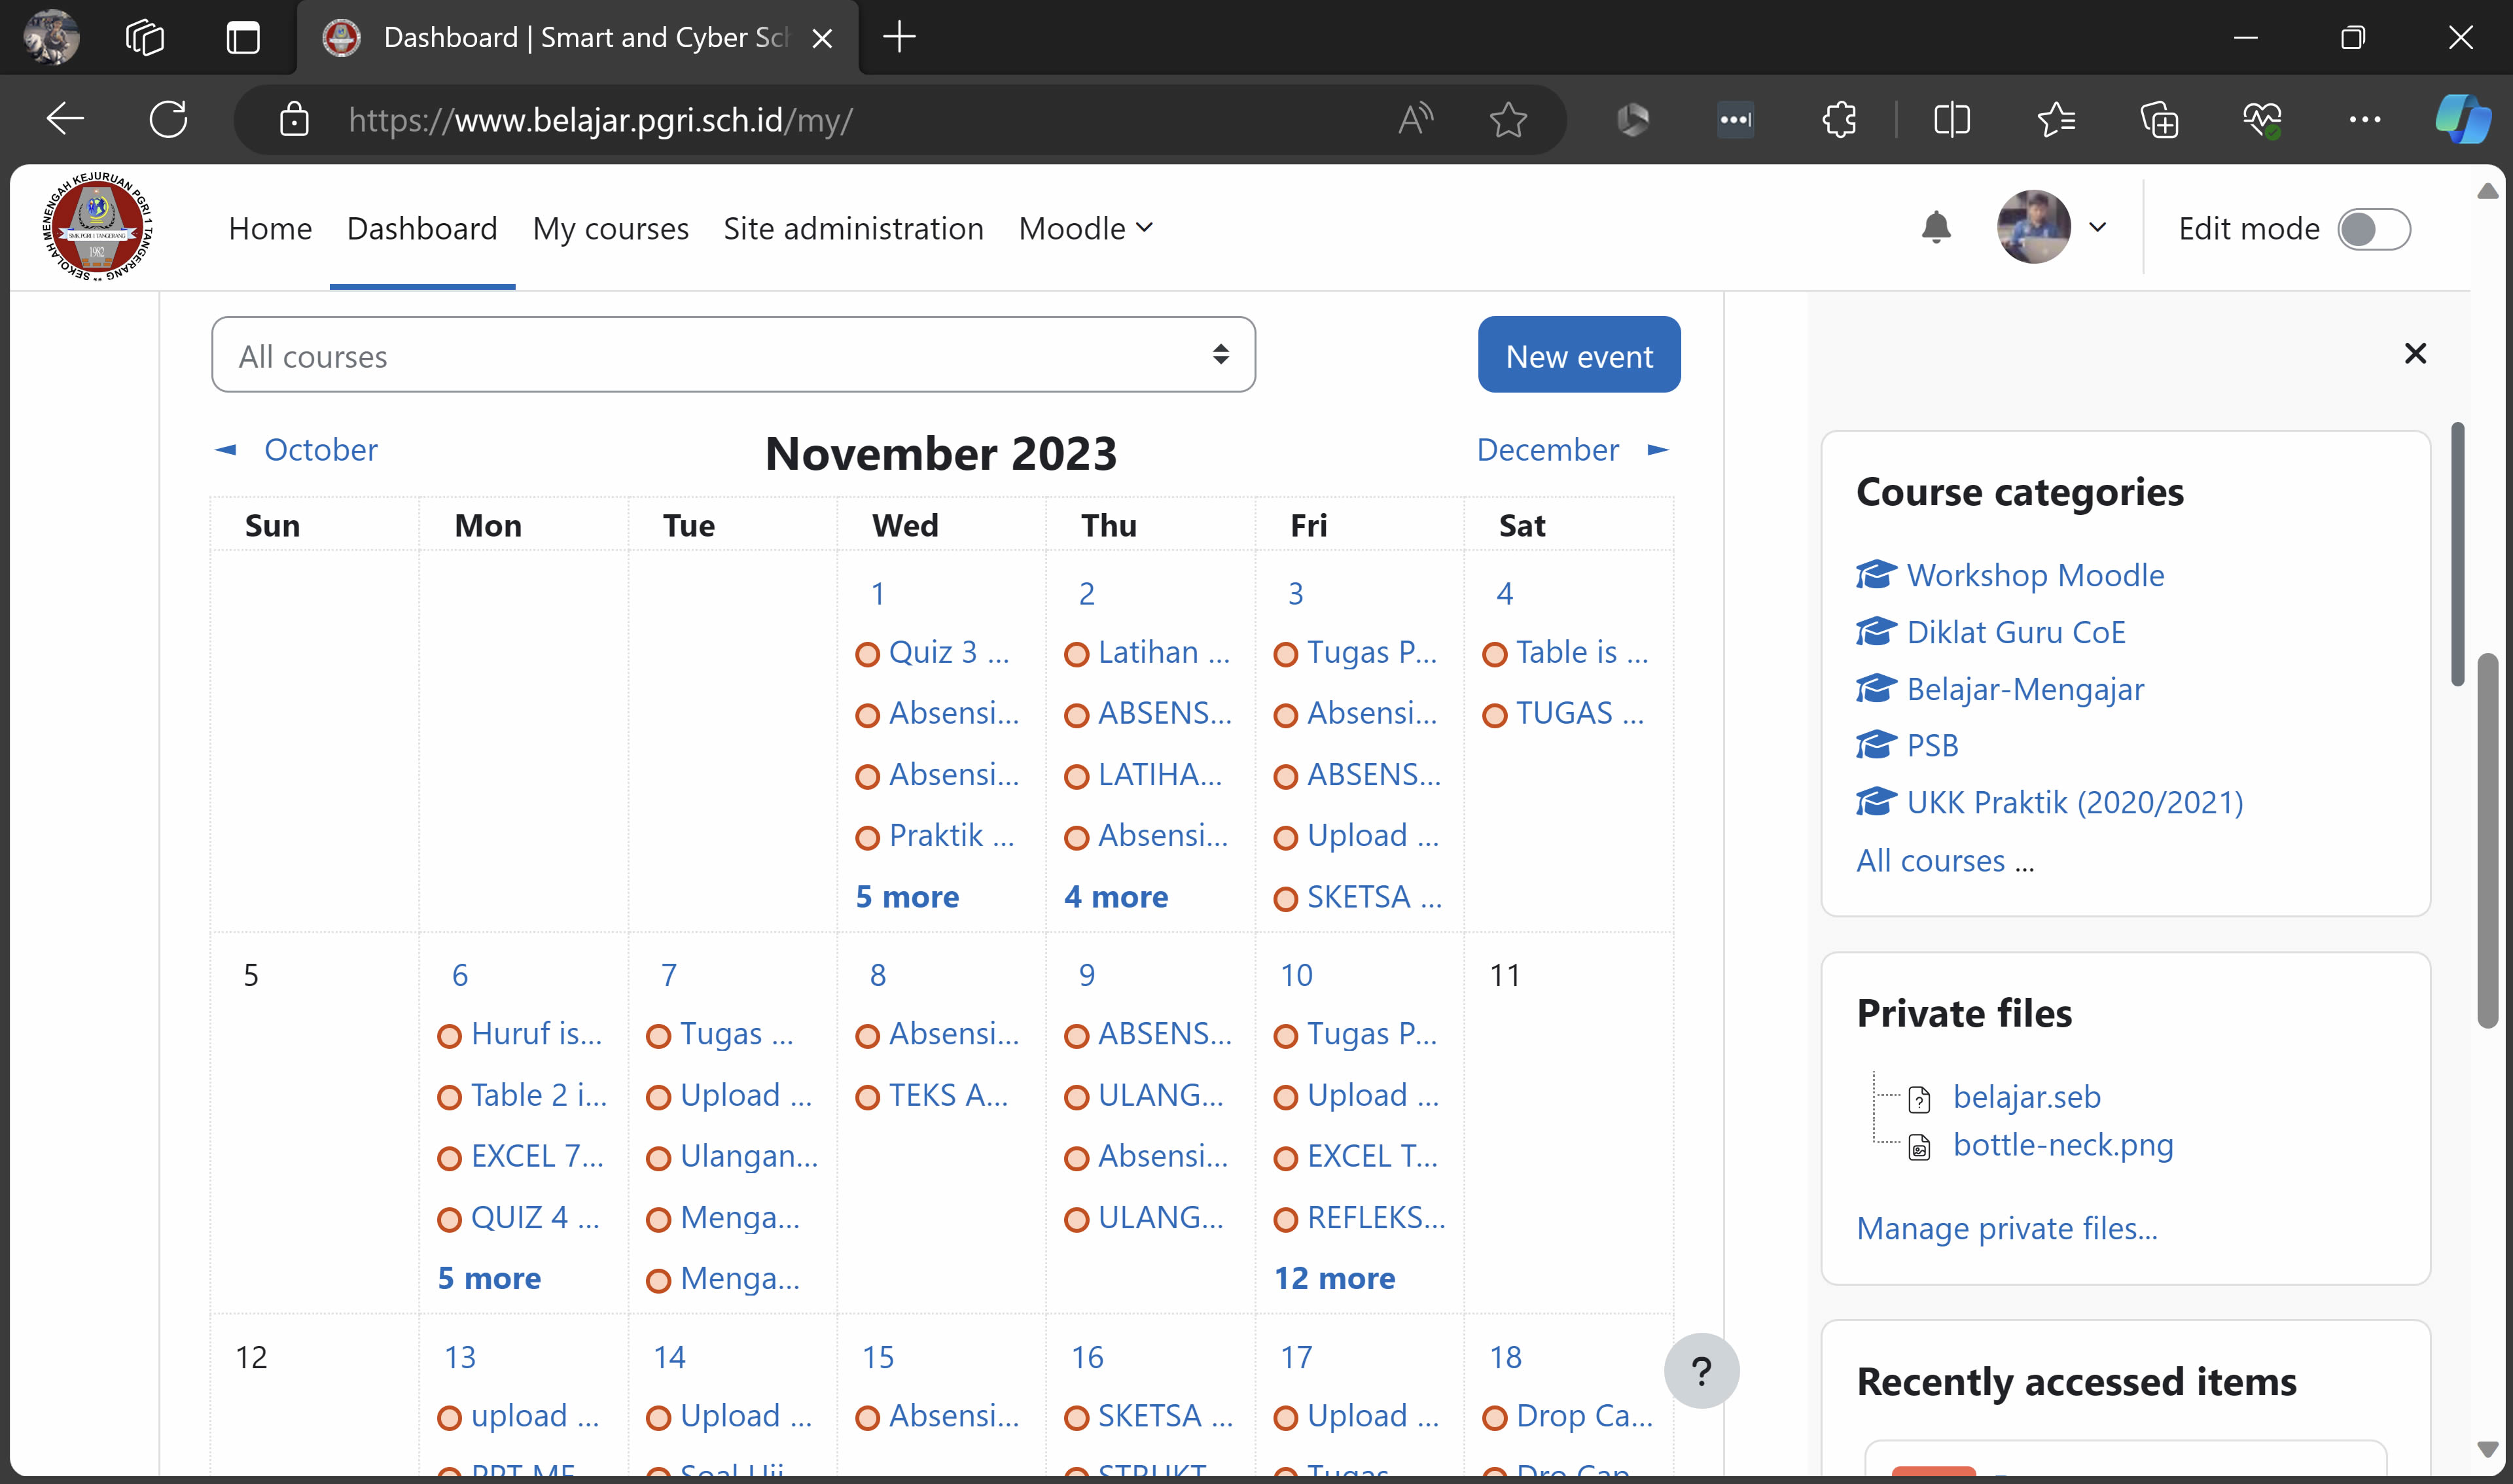2513x1484 pixels.
Task: Expand the Moodle navigation menu
Action: tap(1085, 228)
